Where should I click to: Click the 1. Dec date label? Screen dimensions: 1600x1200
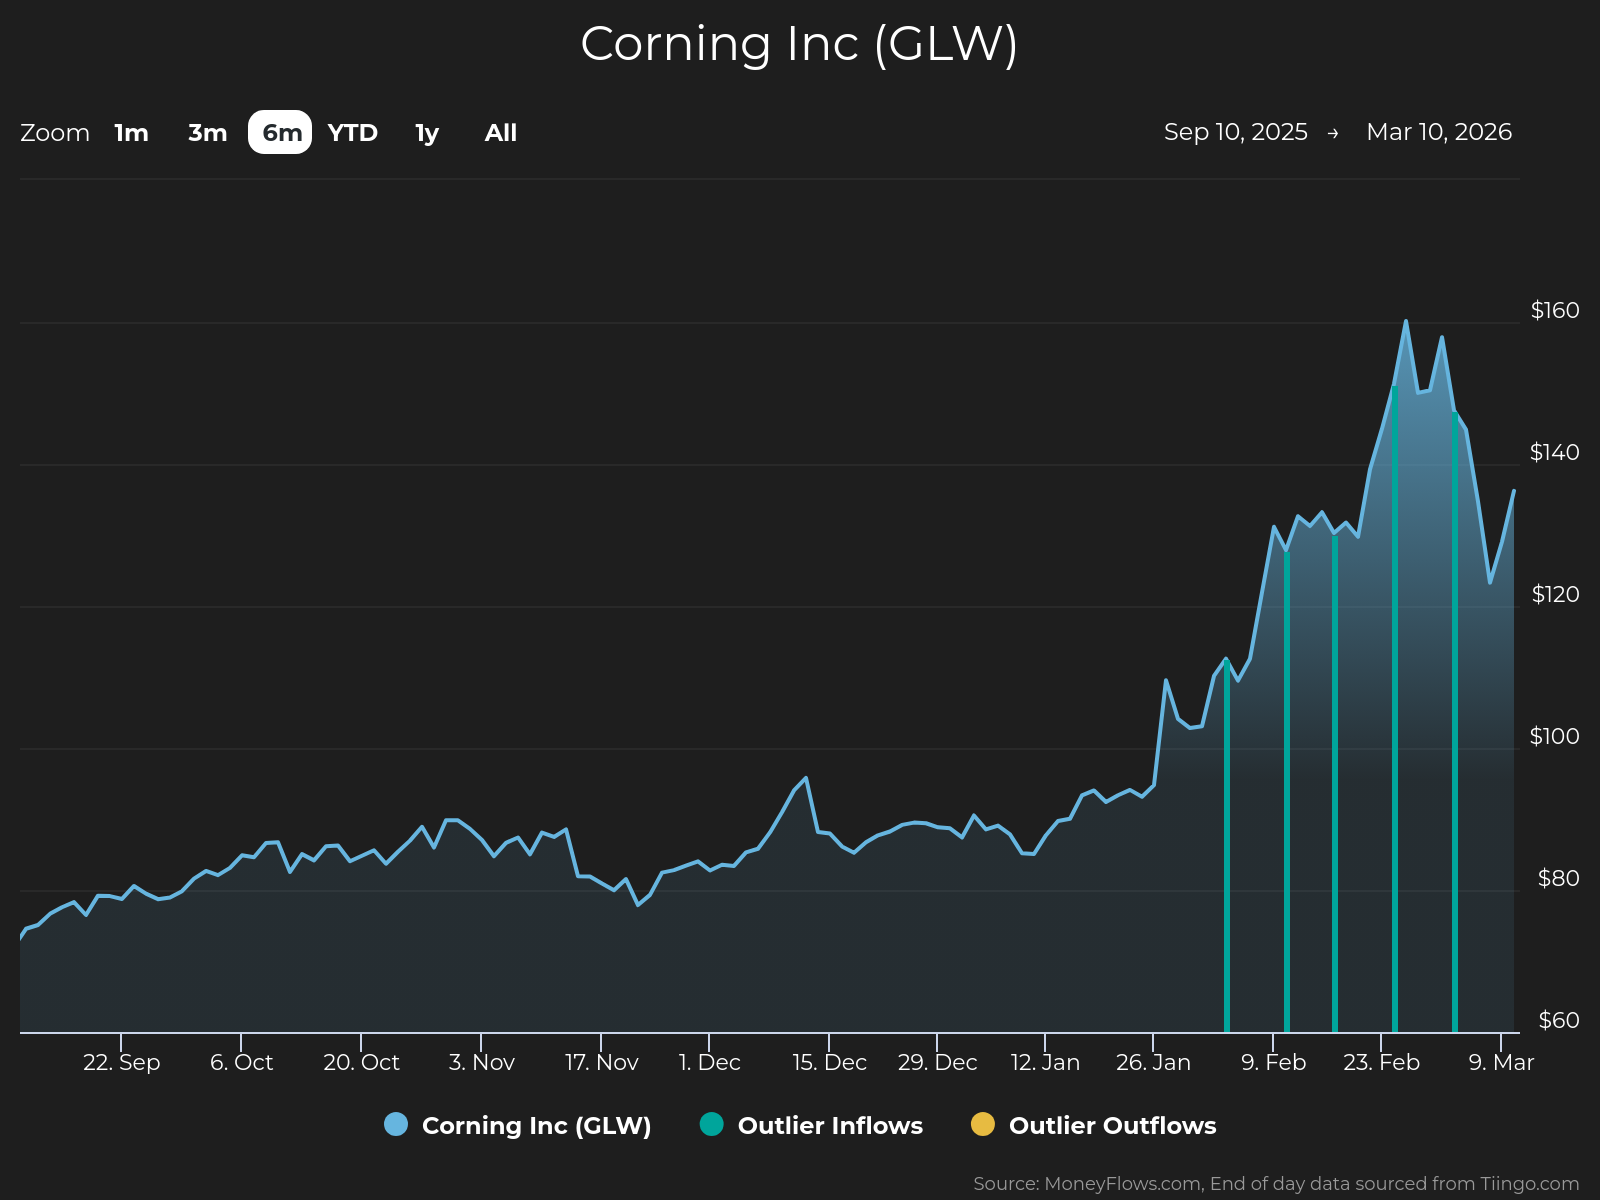[x=709, y=1062]
